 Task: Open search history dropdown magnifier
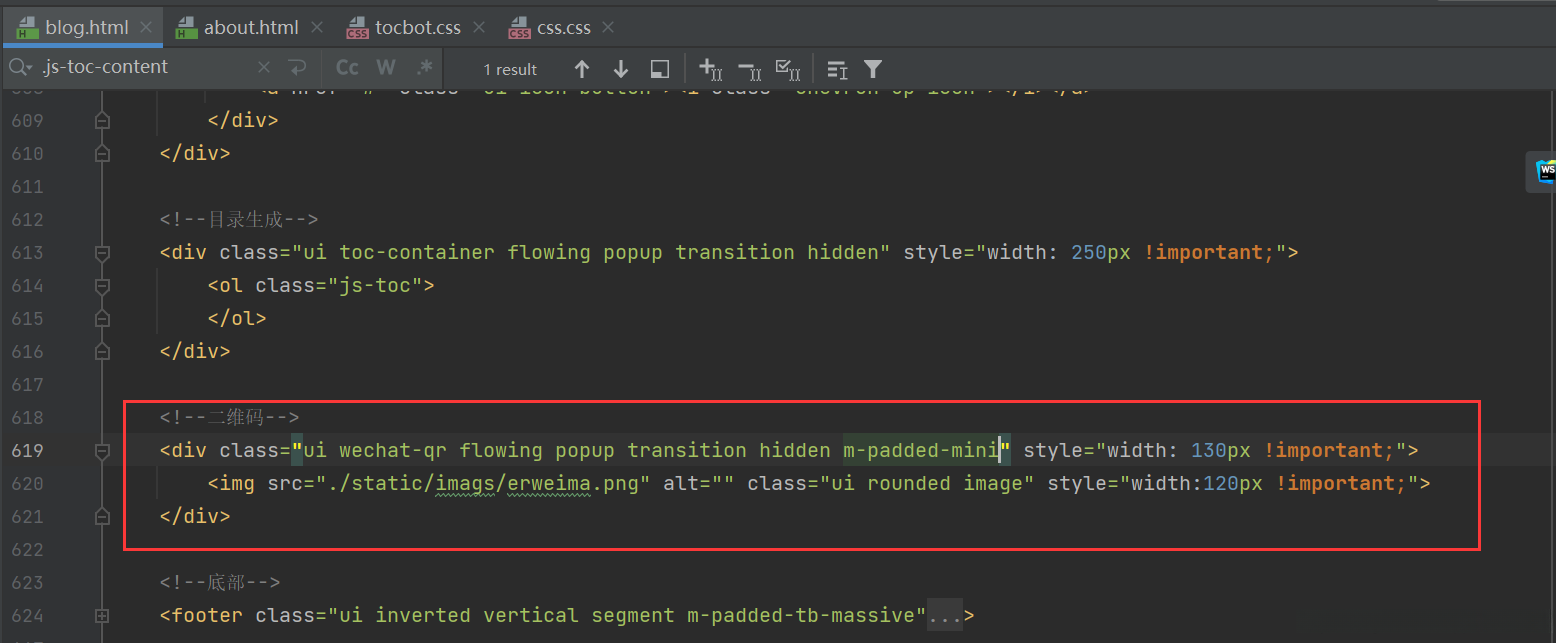pyautogui.click(x=21, y=67)
